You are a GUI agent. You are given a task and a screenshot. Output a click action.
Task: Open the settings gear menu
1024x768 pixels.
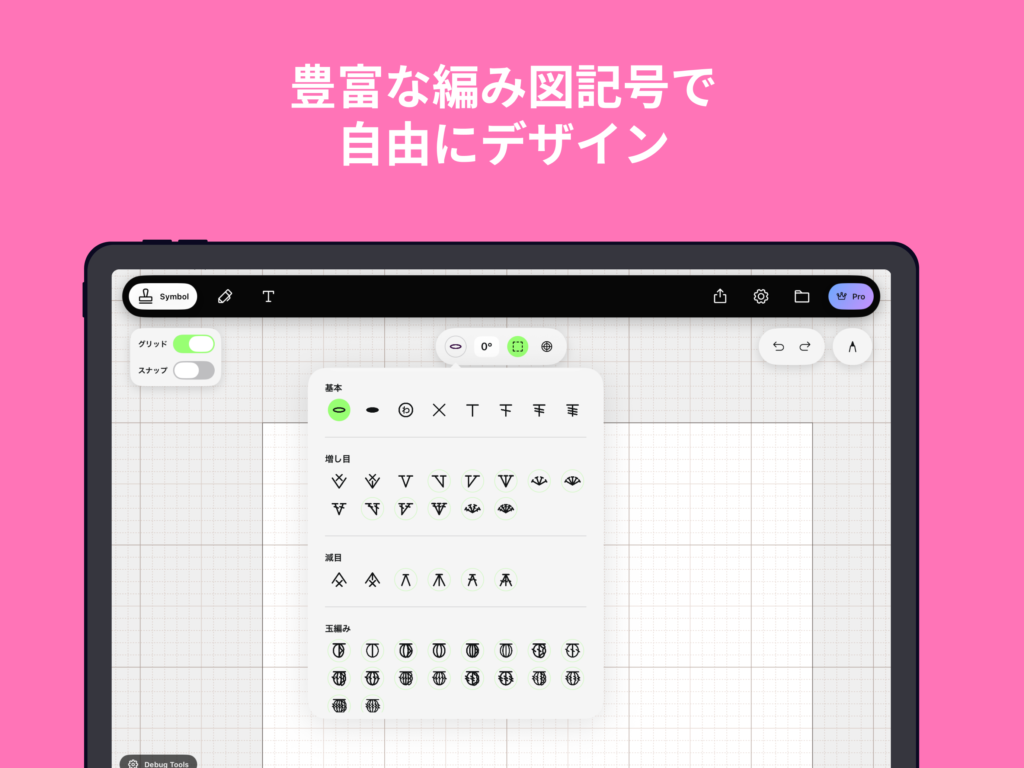coord(761,296)
